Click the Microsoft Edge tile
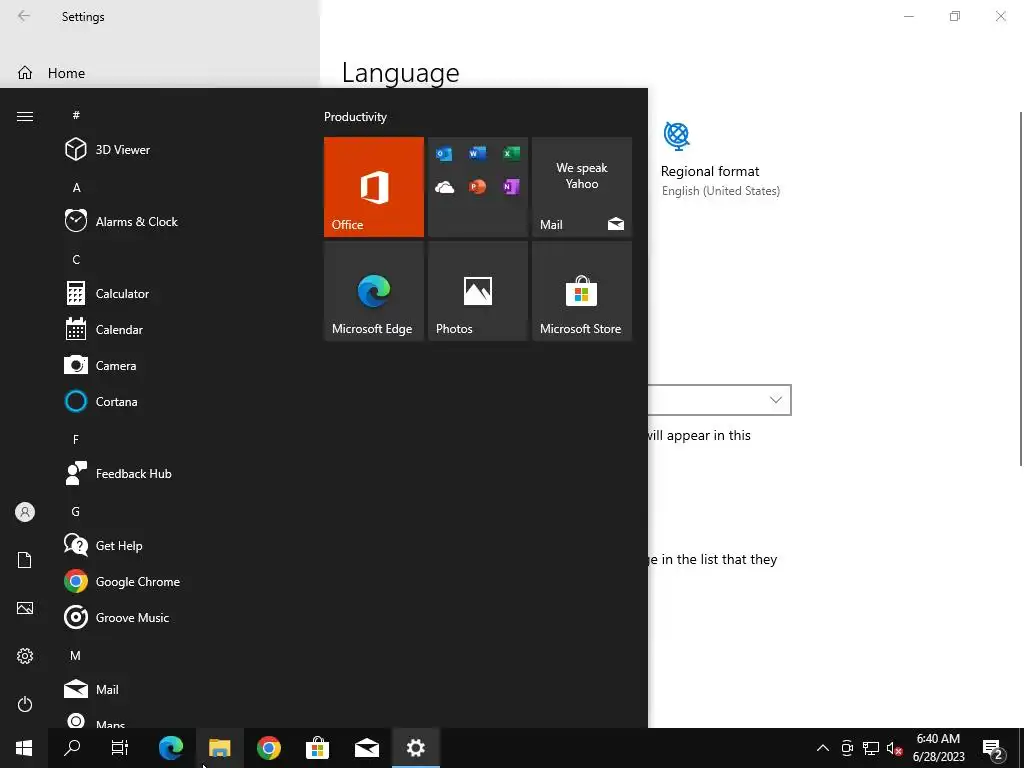 point(374,291)
